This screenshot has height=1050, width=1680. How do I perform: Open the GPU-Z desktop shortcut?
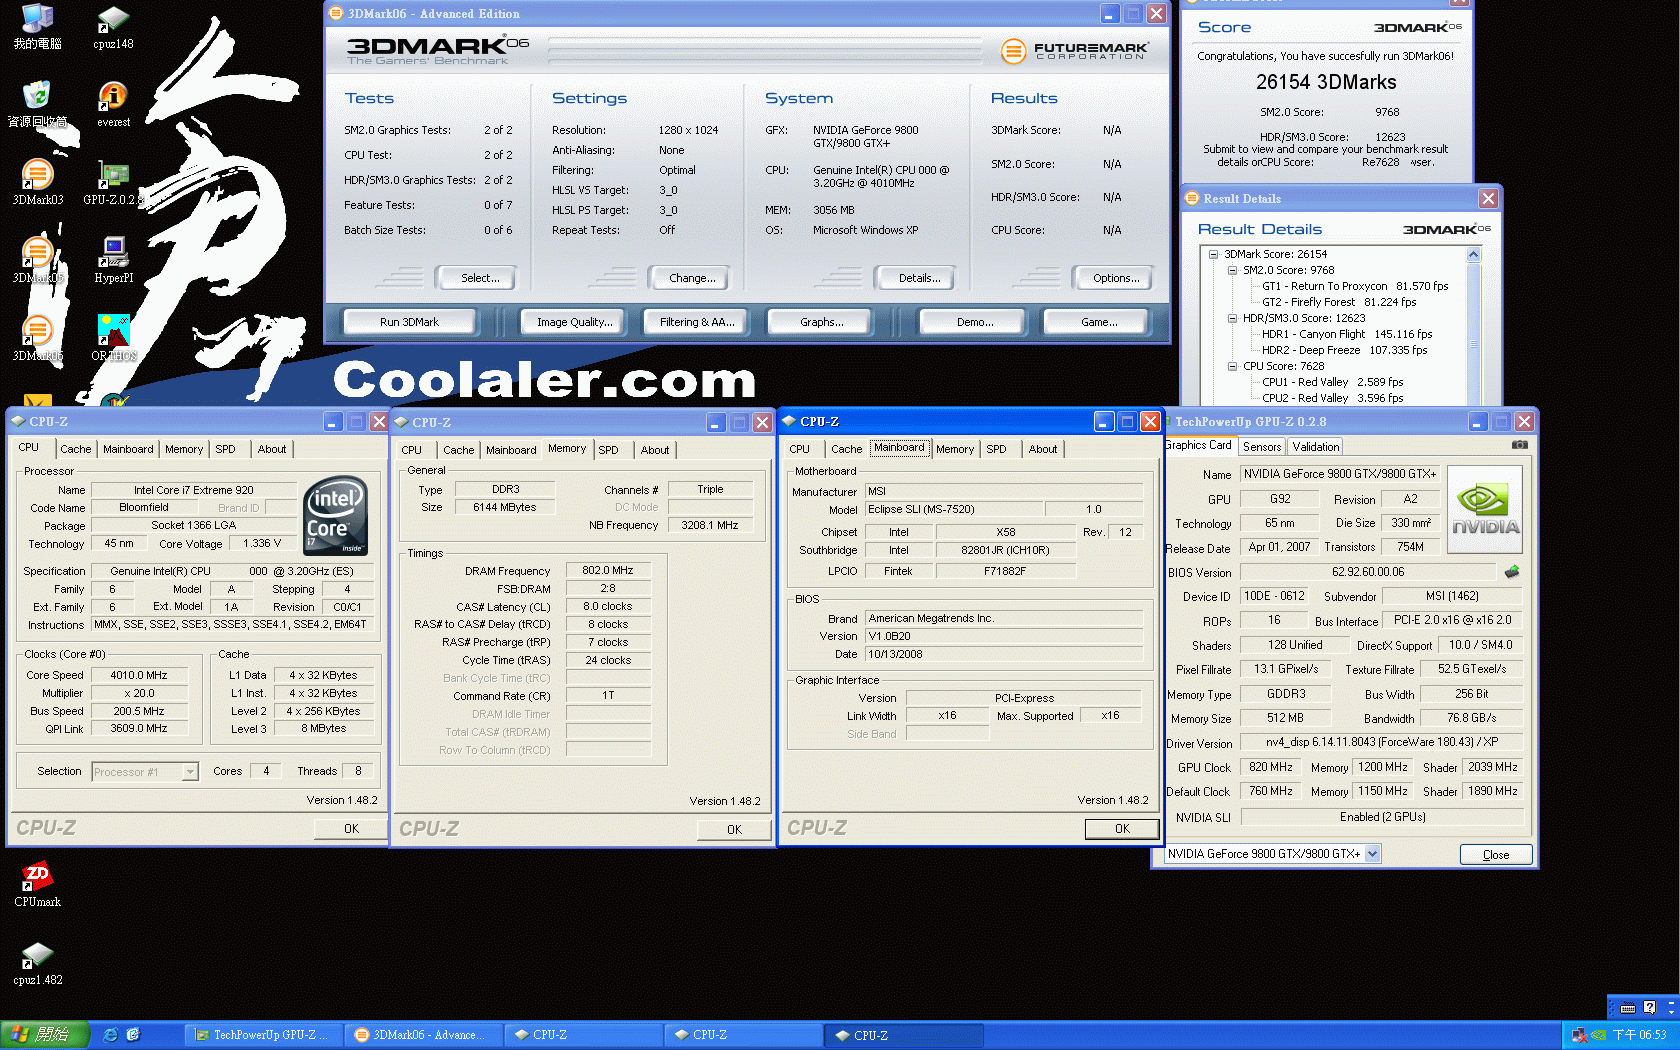tap(113, 182)
